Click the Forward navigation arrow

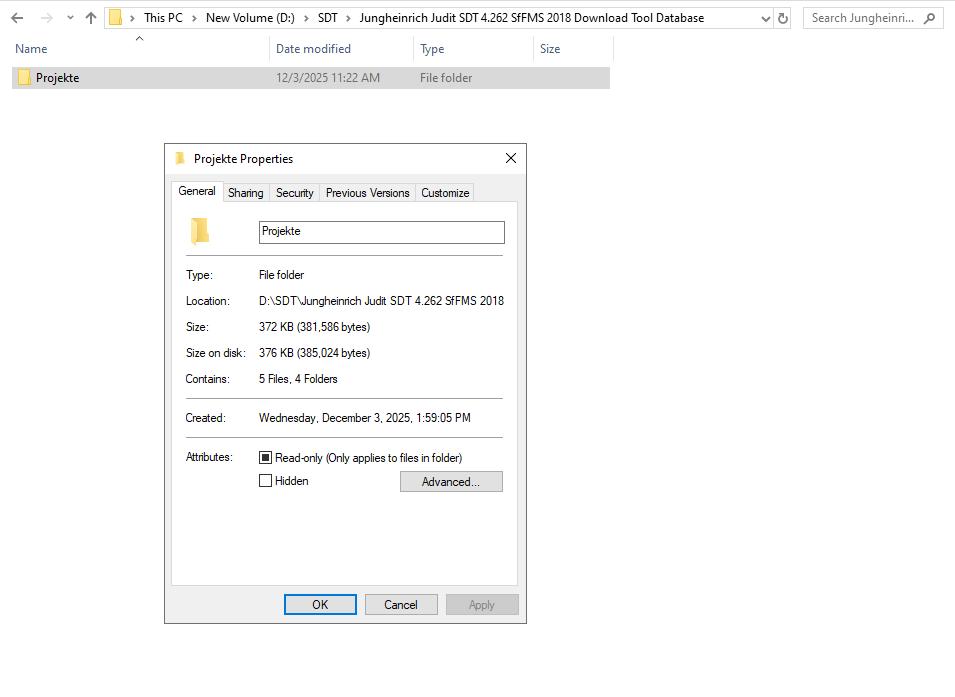pos(46,18)
